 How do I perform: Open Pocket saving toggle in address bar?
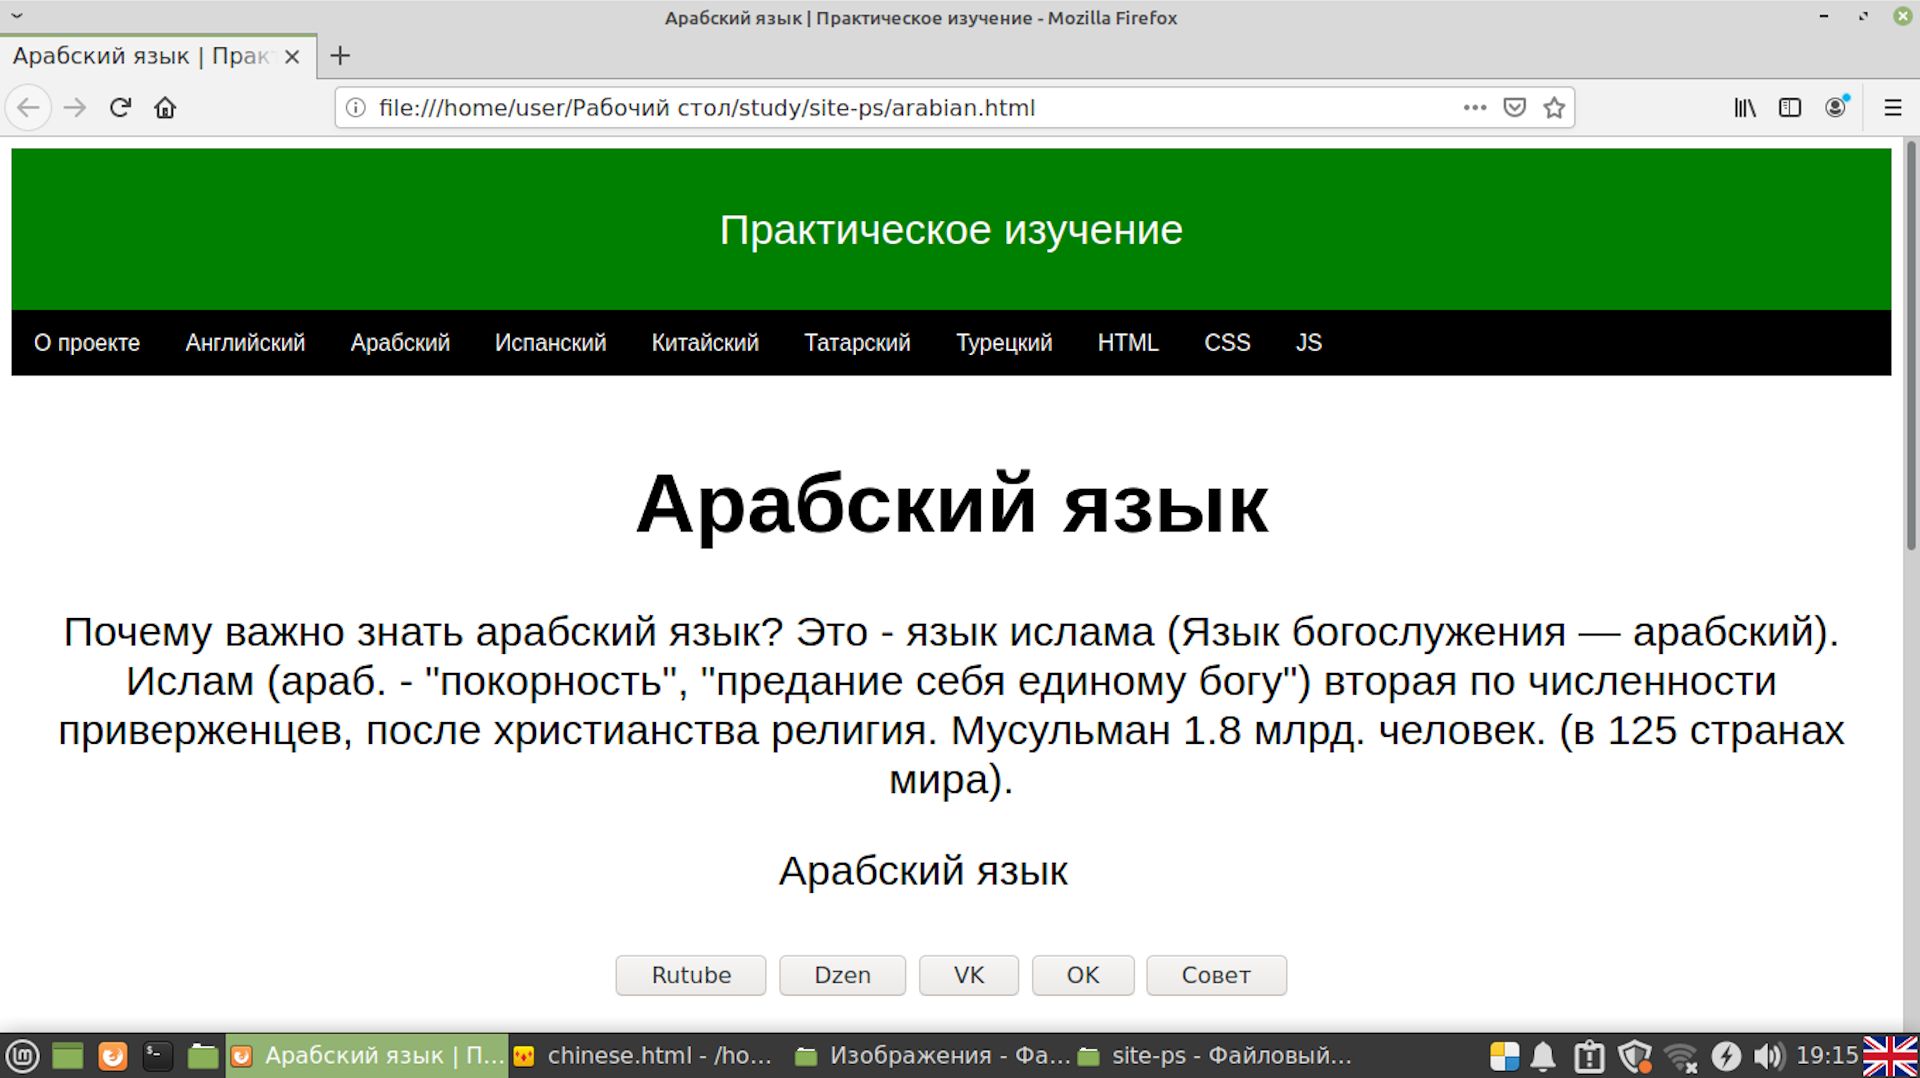point(1514,108)
